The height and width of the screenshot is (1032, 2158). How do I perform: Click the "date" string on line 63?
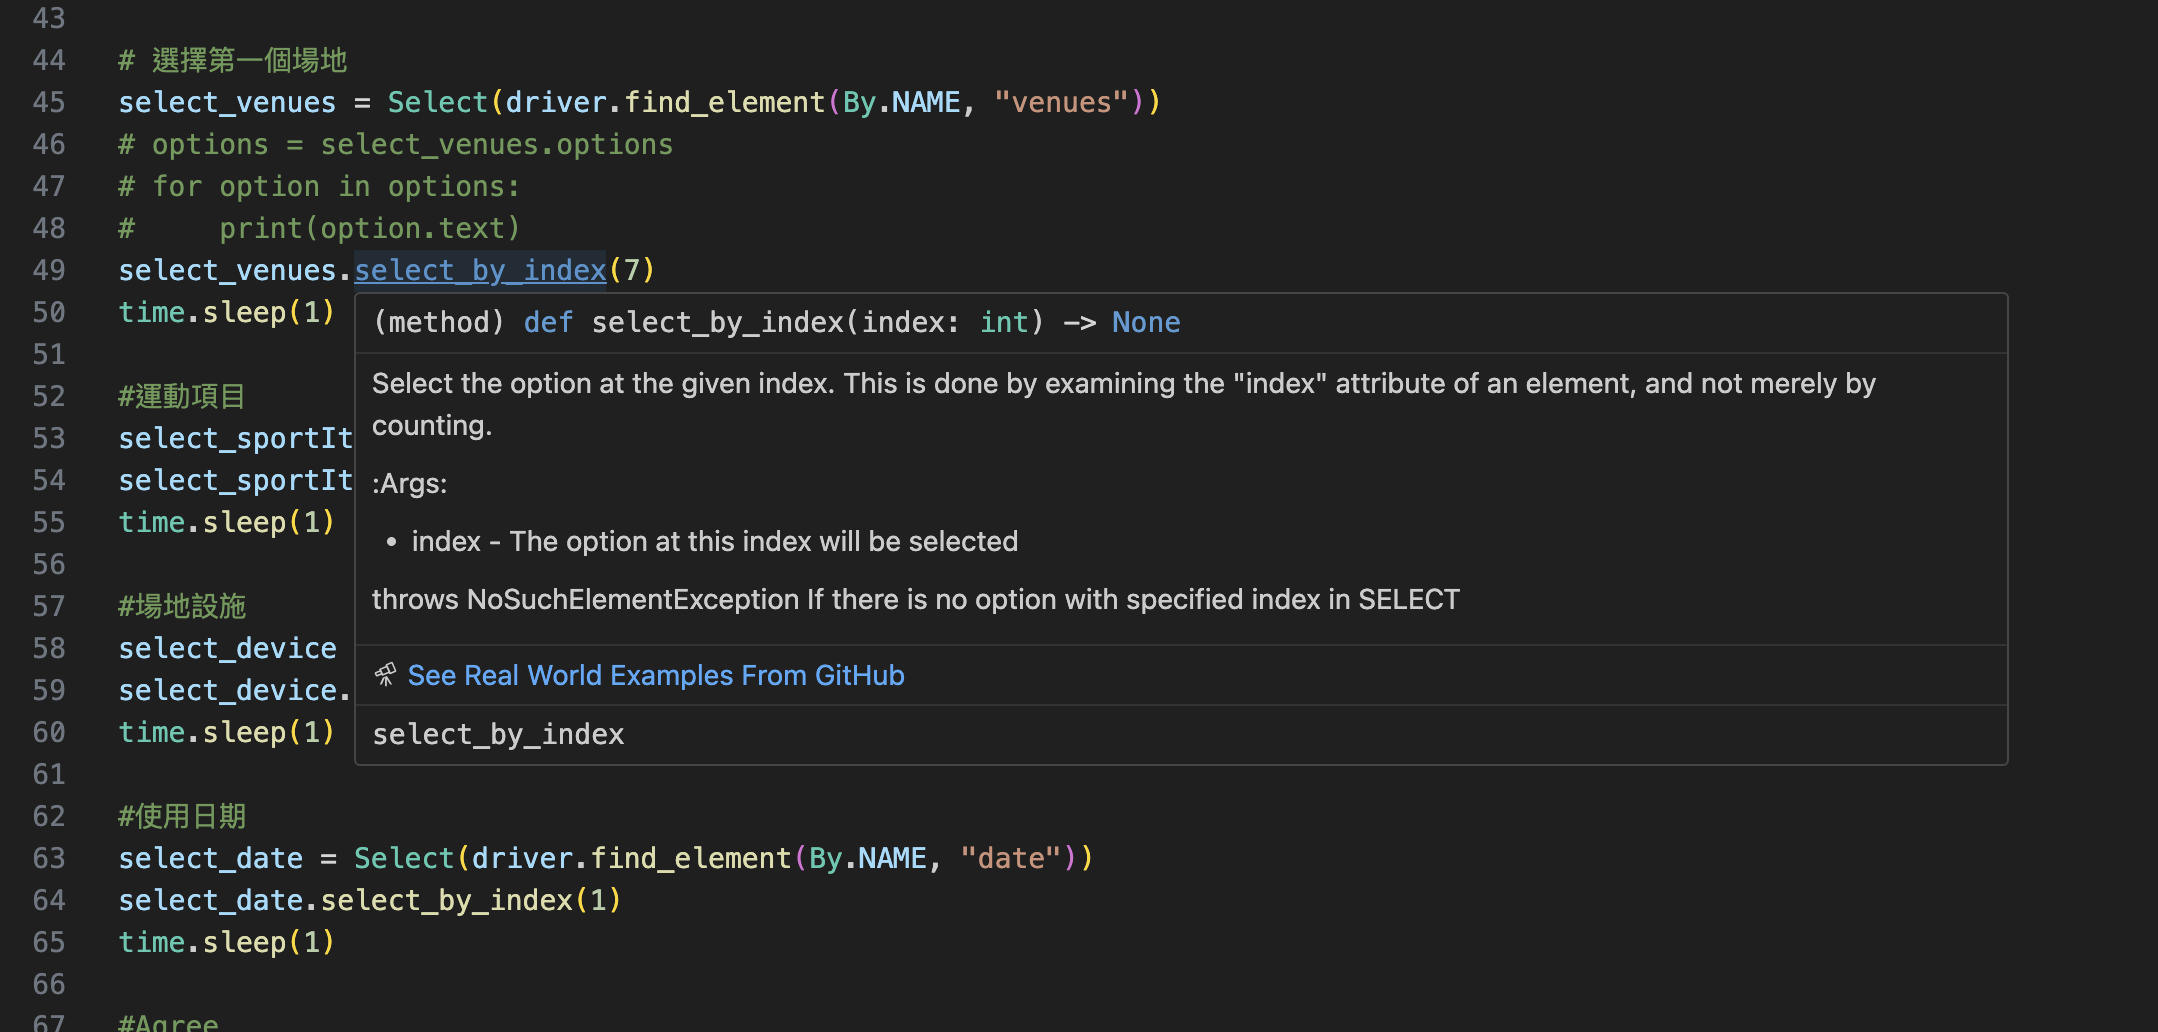[x=1010, y=858]
